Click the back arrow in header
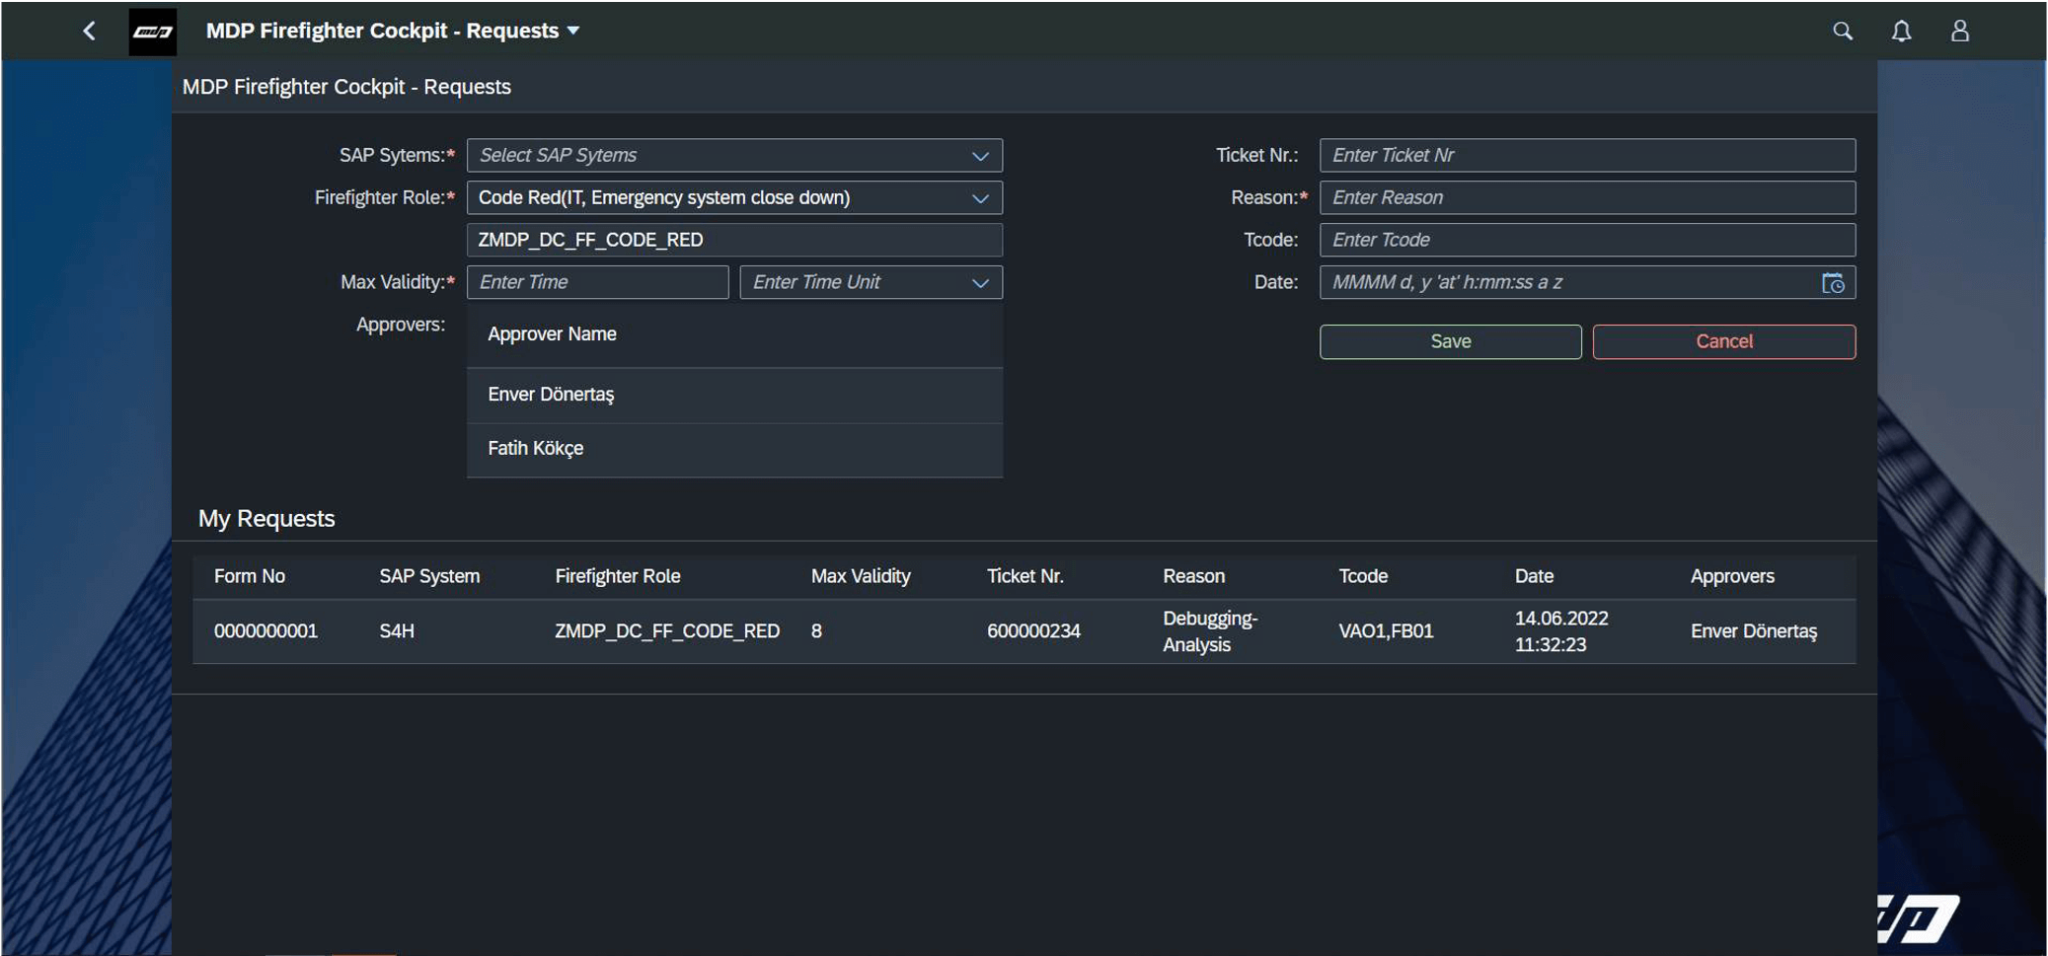Image resolution: width=2048 pixels, height=956 pixels. [x=89, y=31]
